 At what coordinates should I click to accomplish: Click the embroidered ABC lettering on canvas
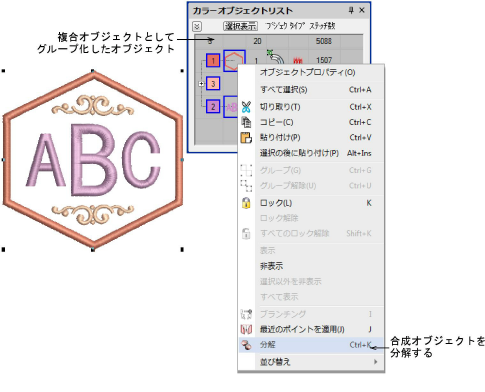pyautogui.click(x=93, y=160)
